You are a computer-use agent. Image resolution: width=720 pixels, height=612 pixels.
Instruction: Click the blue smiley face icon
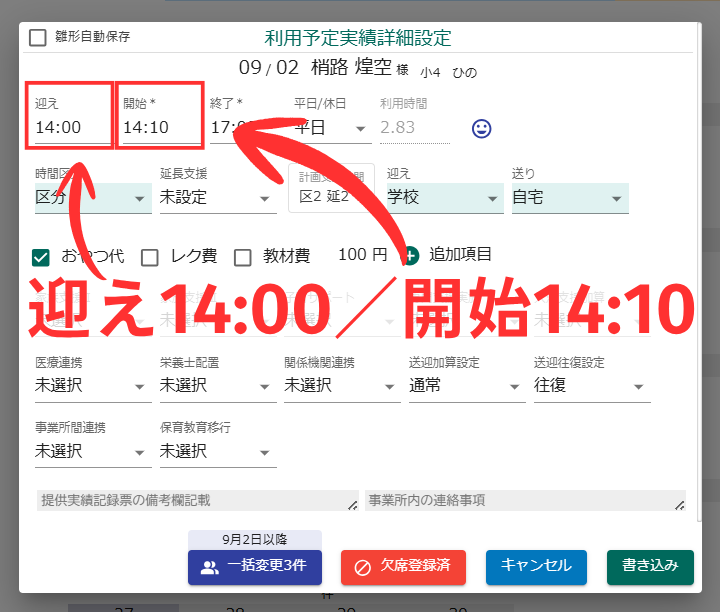tap(481, 129)
